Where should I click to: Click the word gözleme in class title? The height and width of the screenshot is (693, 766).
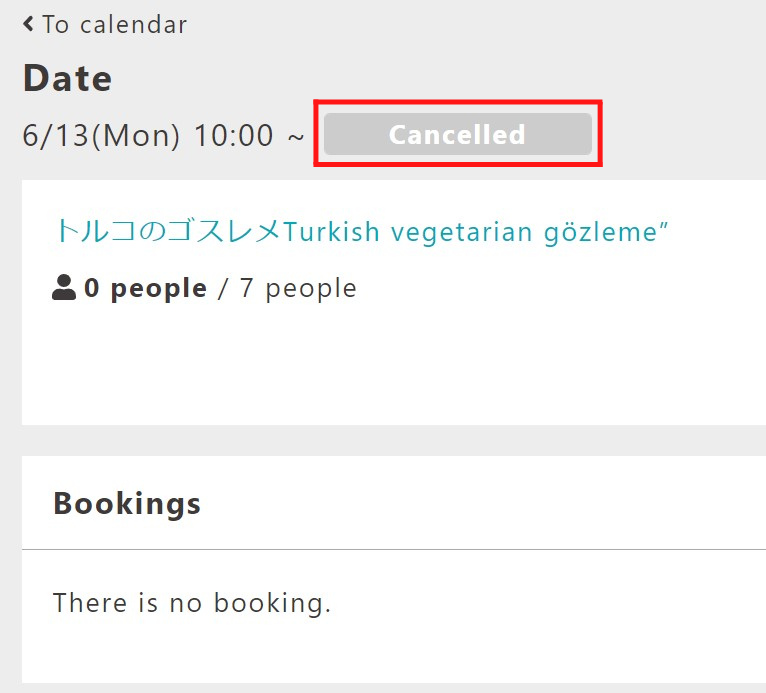tap(601, 232)
